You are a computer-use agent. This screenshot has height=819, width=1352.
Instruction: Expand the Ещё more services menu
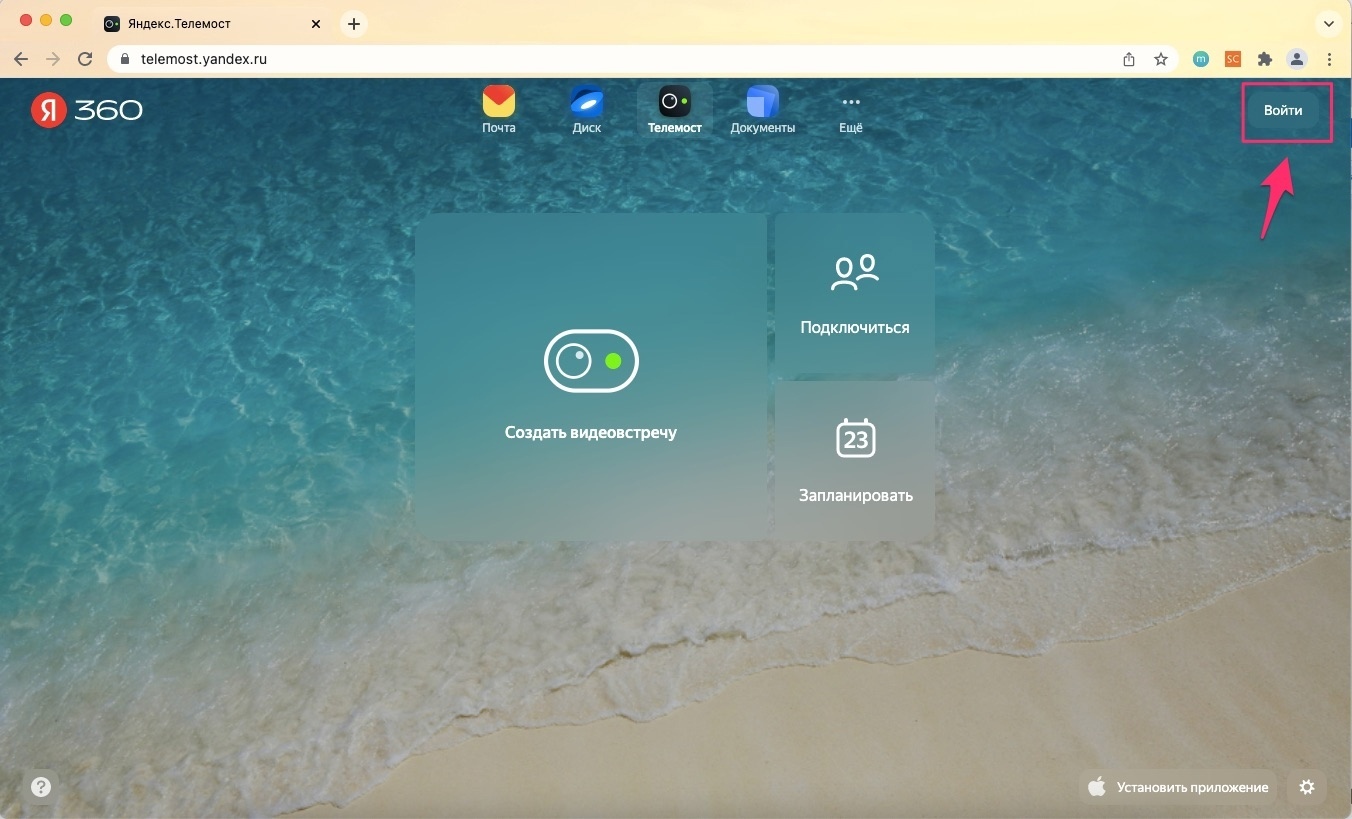(x=851, y=113)
